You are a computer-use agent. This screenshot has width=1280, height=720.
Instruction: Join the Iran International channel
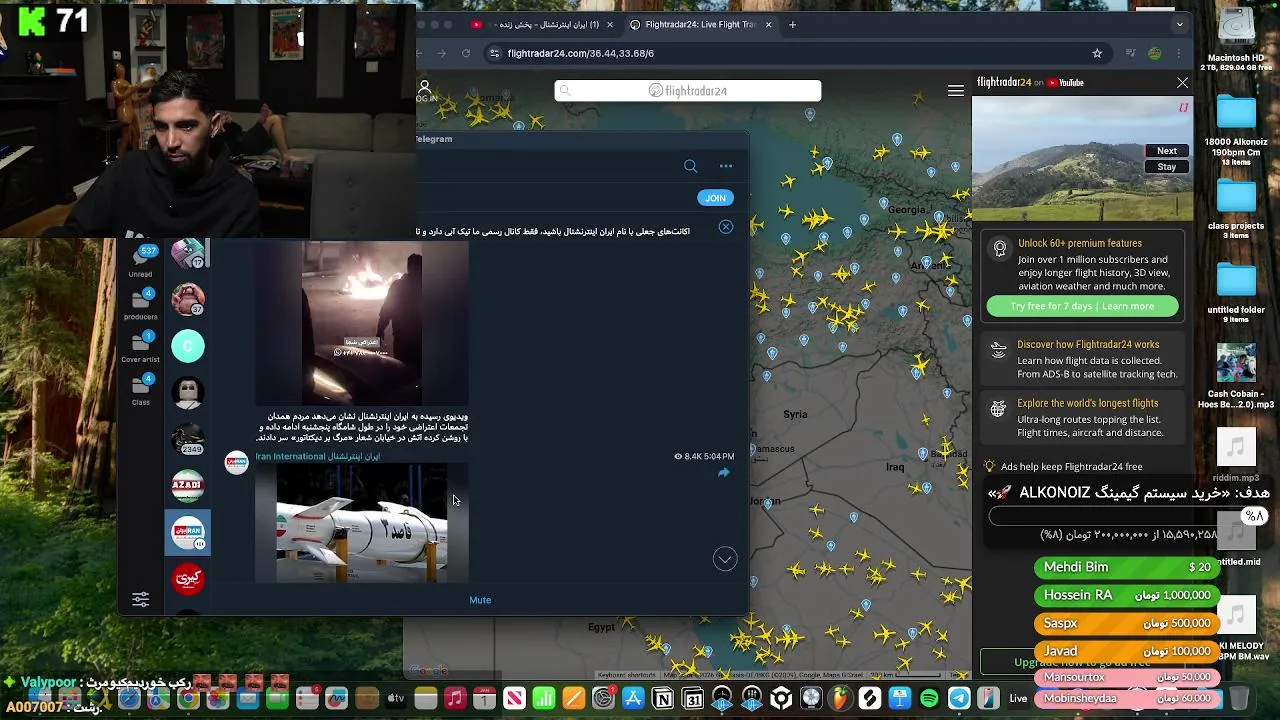715,198
